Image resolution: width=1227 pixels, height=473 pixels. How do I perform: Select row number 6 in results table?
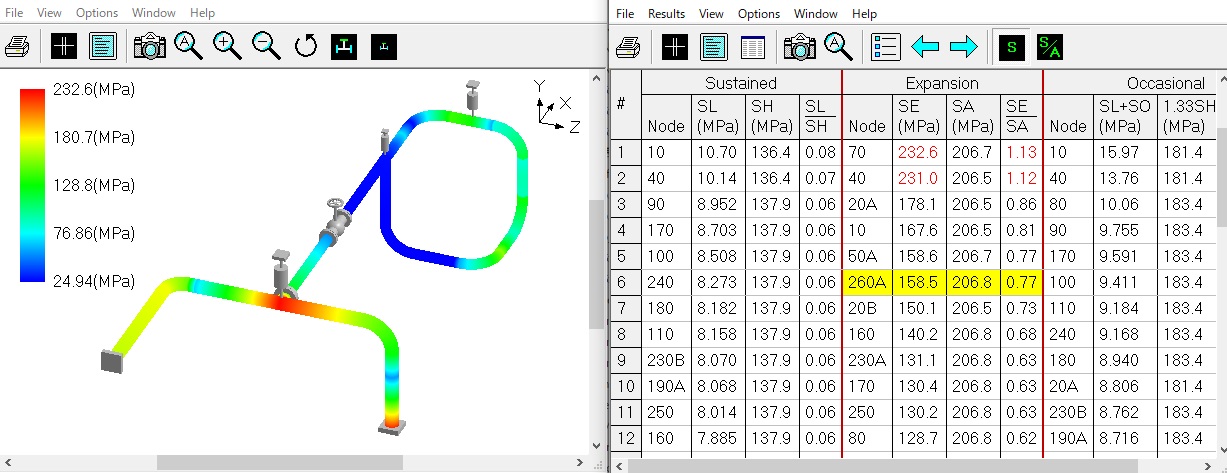624,283
